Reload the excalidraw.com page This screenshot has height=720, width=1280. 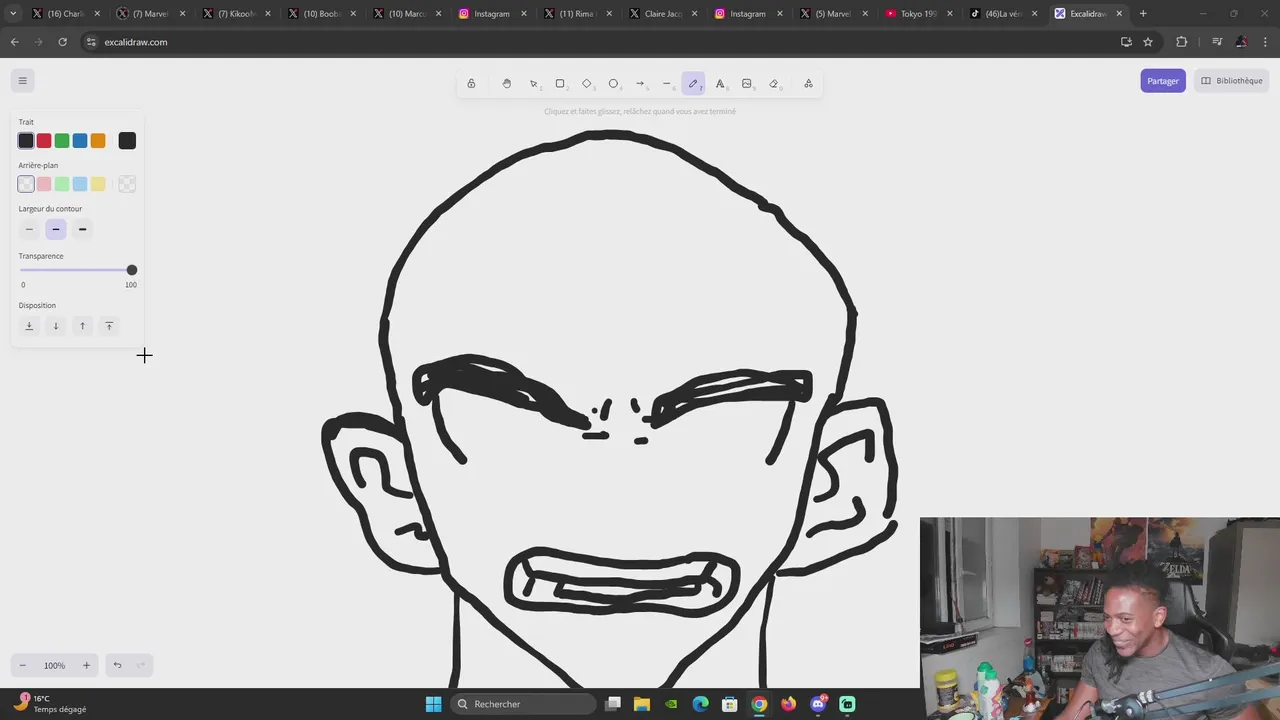point(62,42)
